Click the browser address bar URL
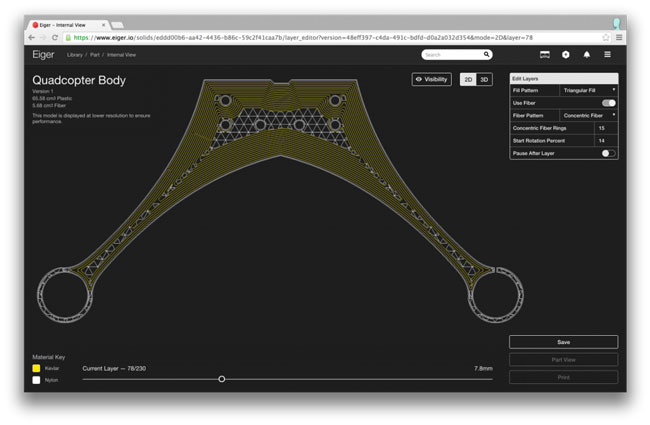 coord(303,37)
